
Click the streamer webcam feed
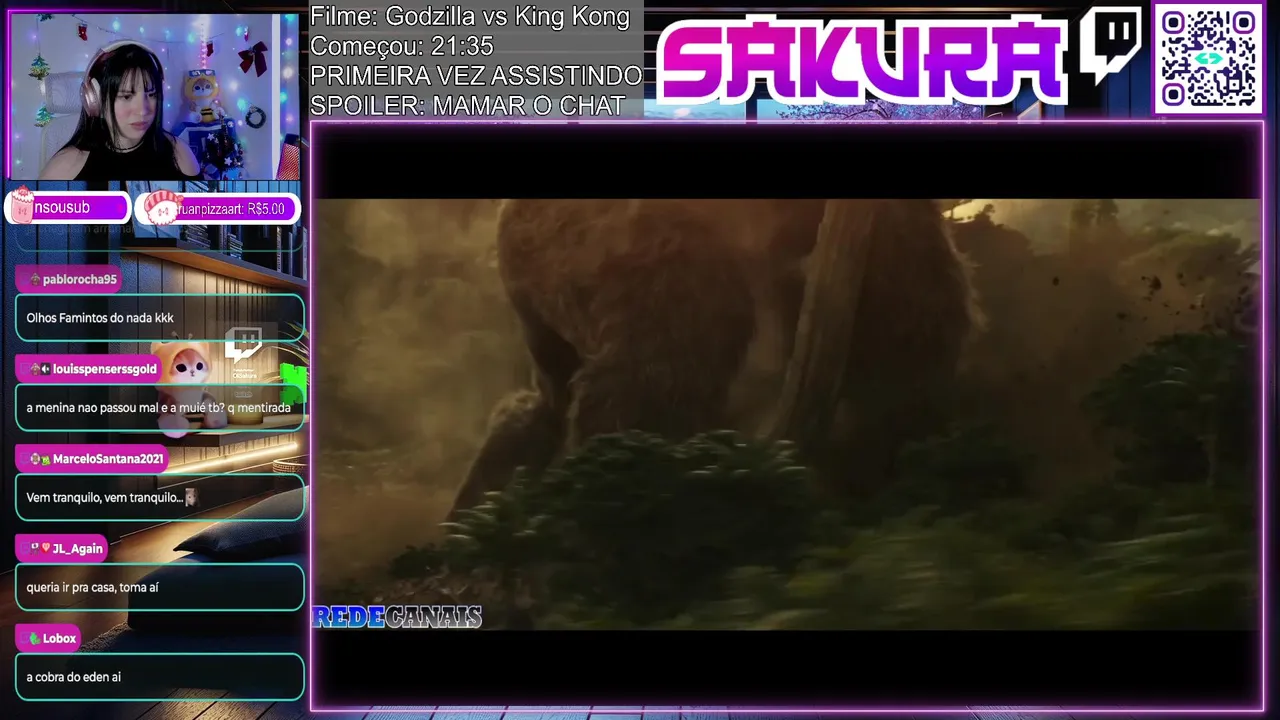pyautogui.click(x=154, y=97)
